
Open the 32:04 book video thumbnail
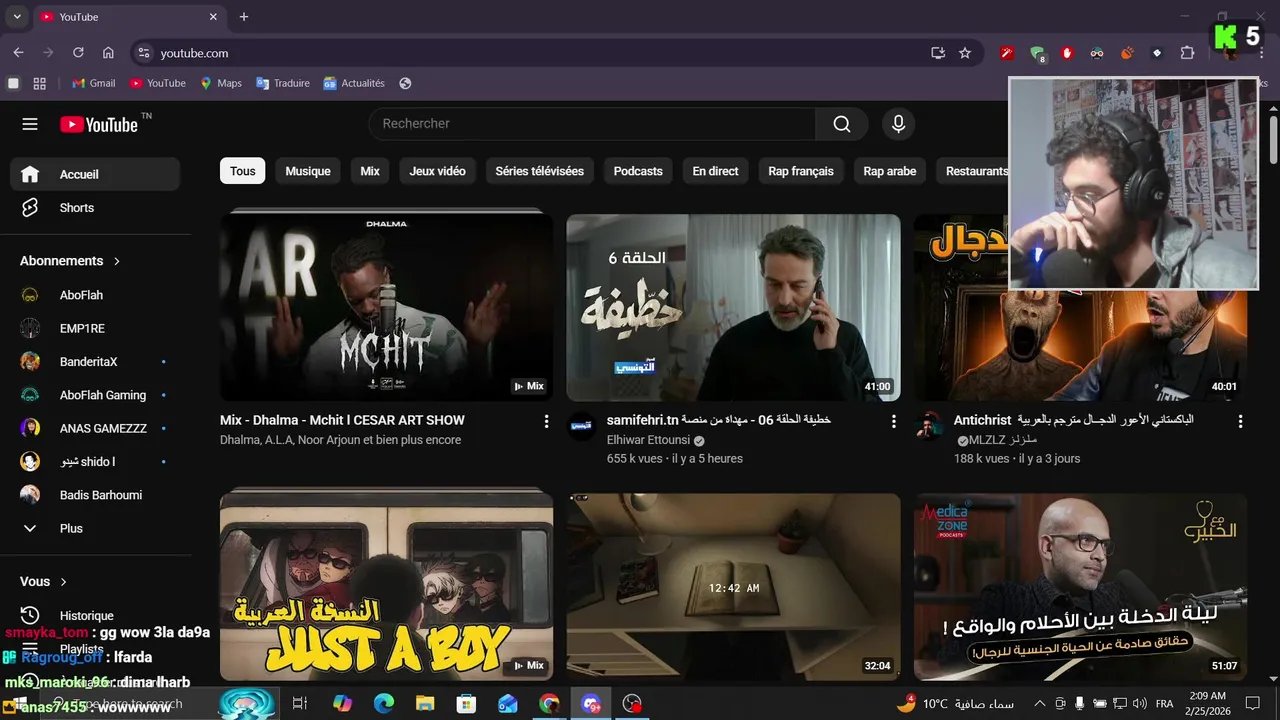[x=733, y=587]
